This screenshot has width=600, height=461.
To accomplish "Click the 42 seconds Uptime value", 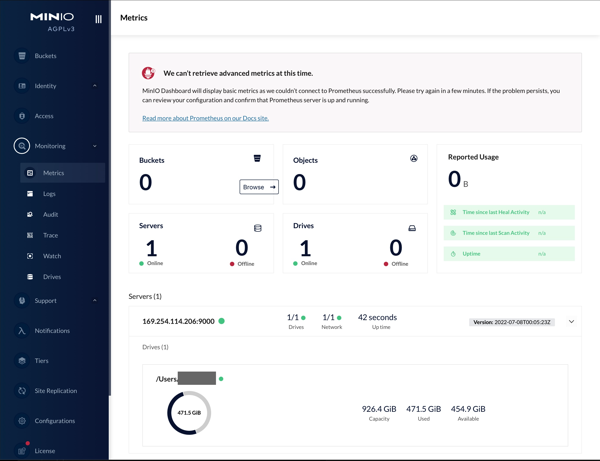I will tap(377, 317).
